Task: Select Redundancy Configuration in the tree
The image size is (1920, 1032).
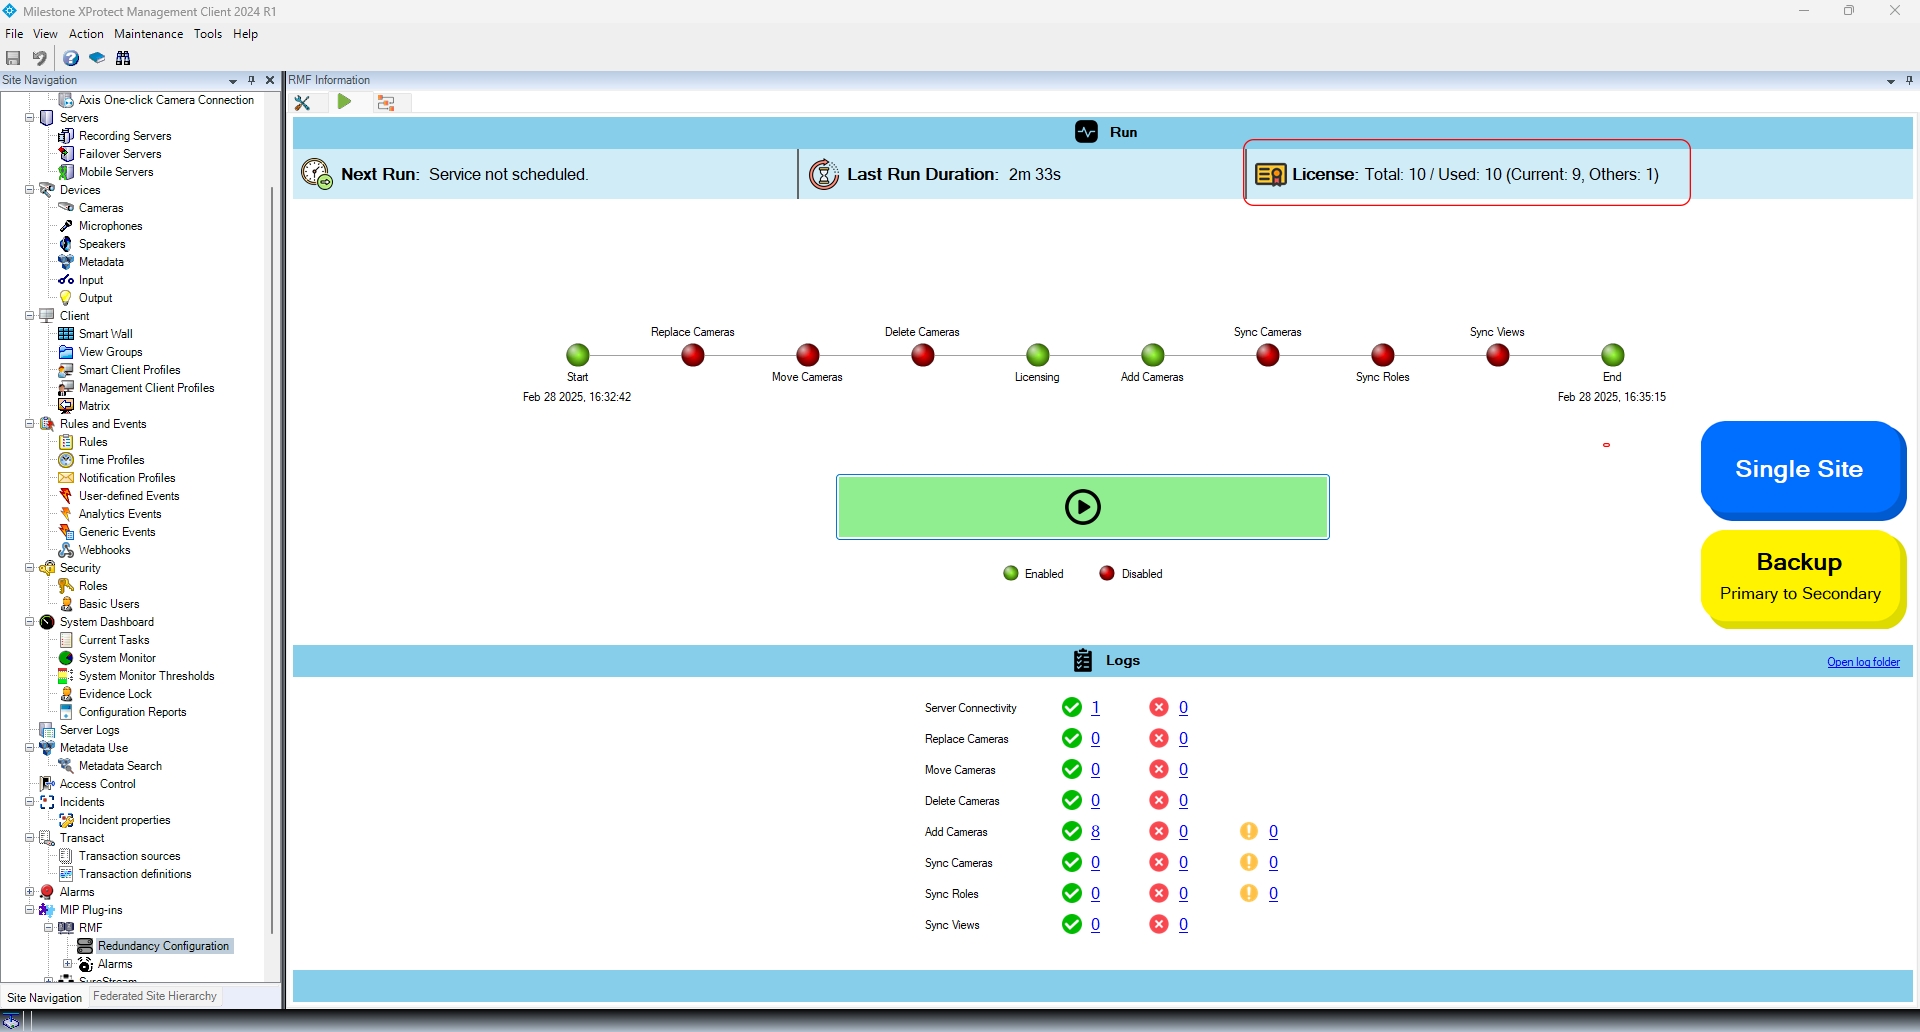Action: pos(163,946)
